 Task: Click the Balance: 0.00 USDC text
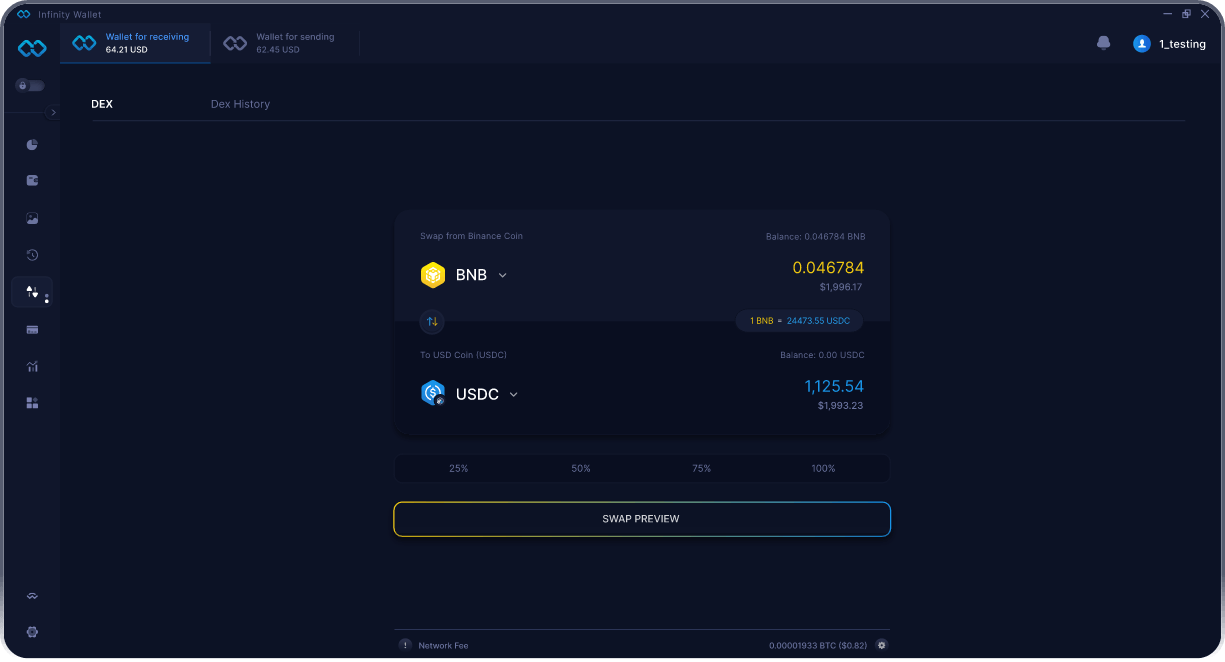[822, 355]
